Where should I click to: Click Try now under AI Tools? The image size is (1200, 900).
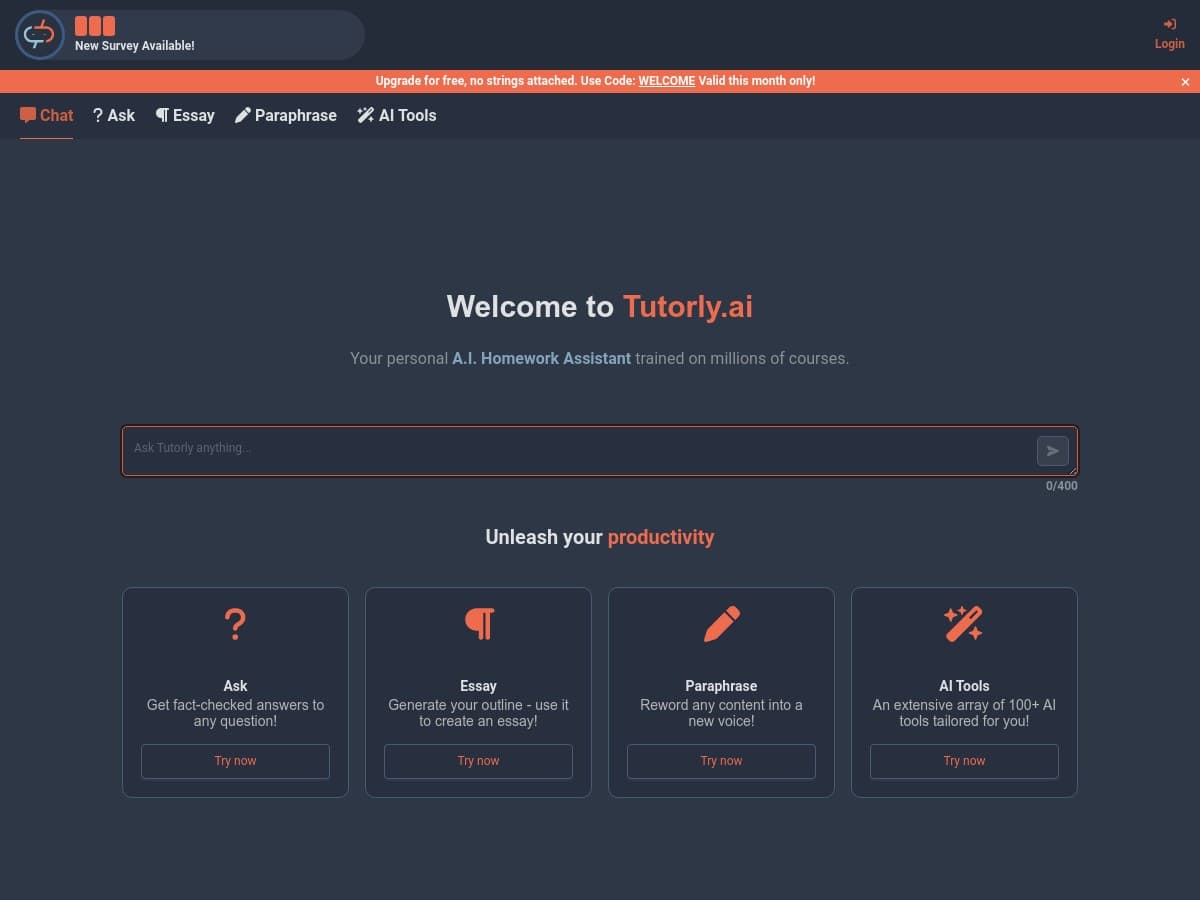click(964, 761)
